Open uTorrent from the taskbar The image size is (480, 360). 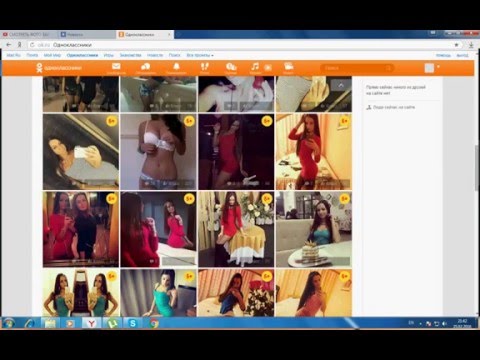[112, 323]
